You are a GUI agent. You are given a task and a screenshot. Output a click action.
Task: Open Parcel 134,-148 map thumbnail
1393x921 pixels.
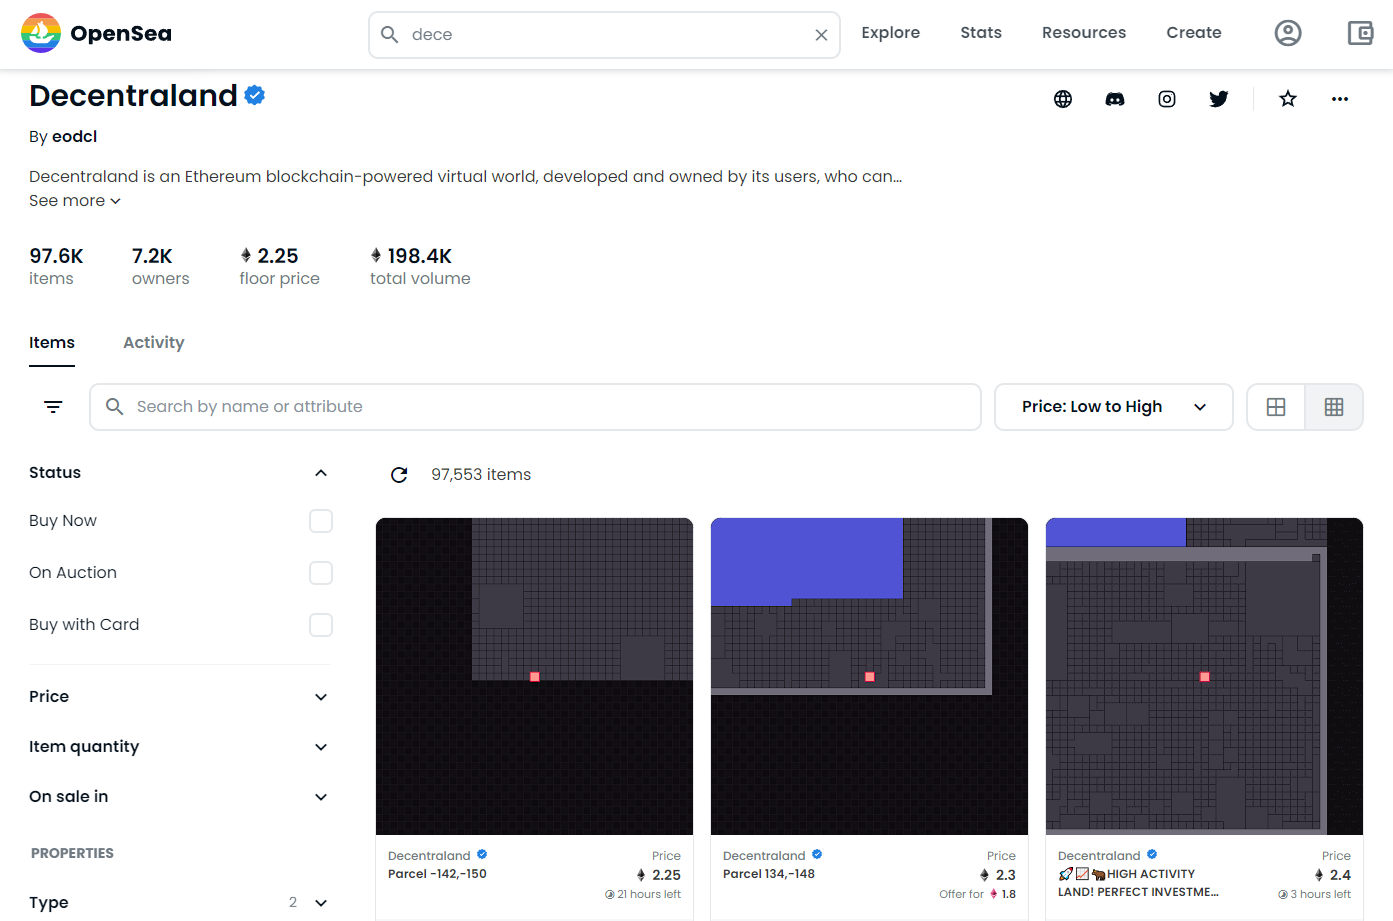[x=869, y=676]
